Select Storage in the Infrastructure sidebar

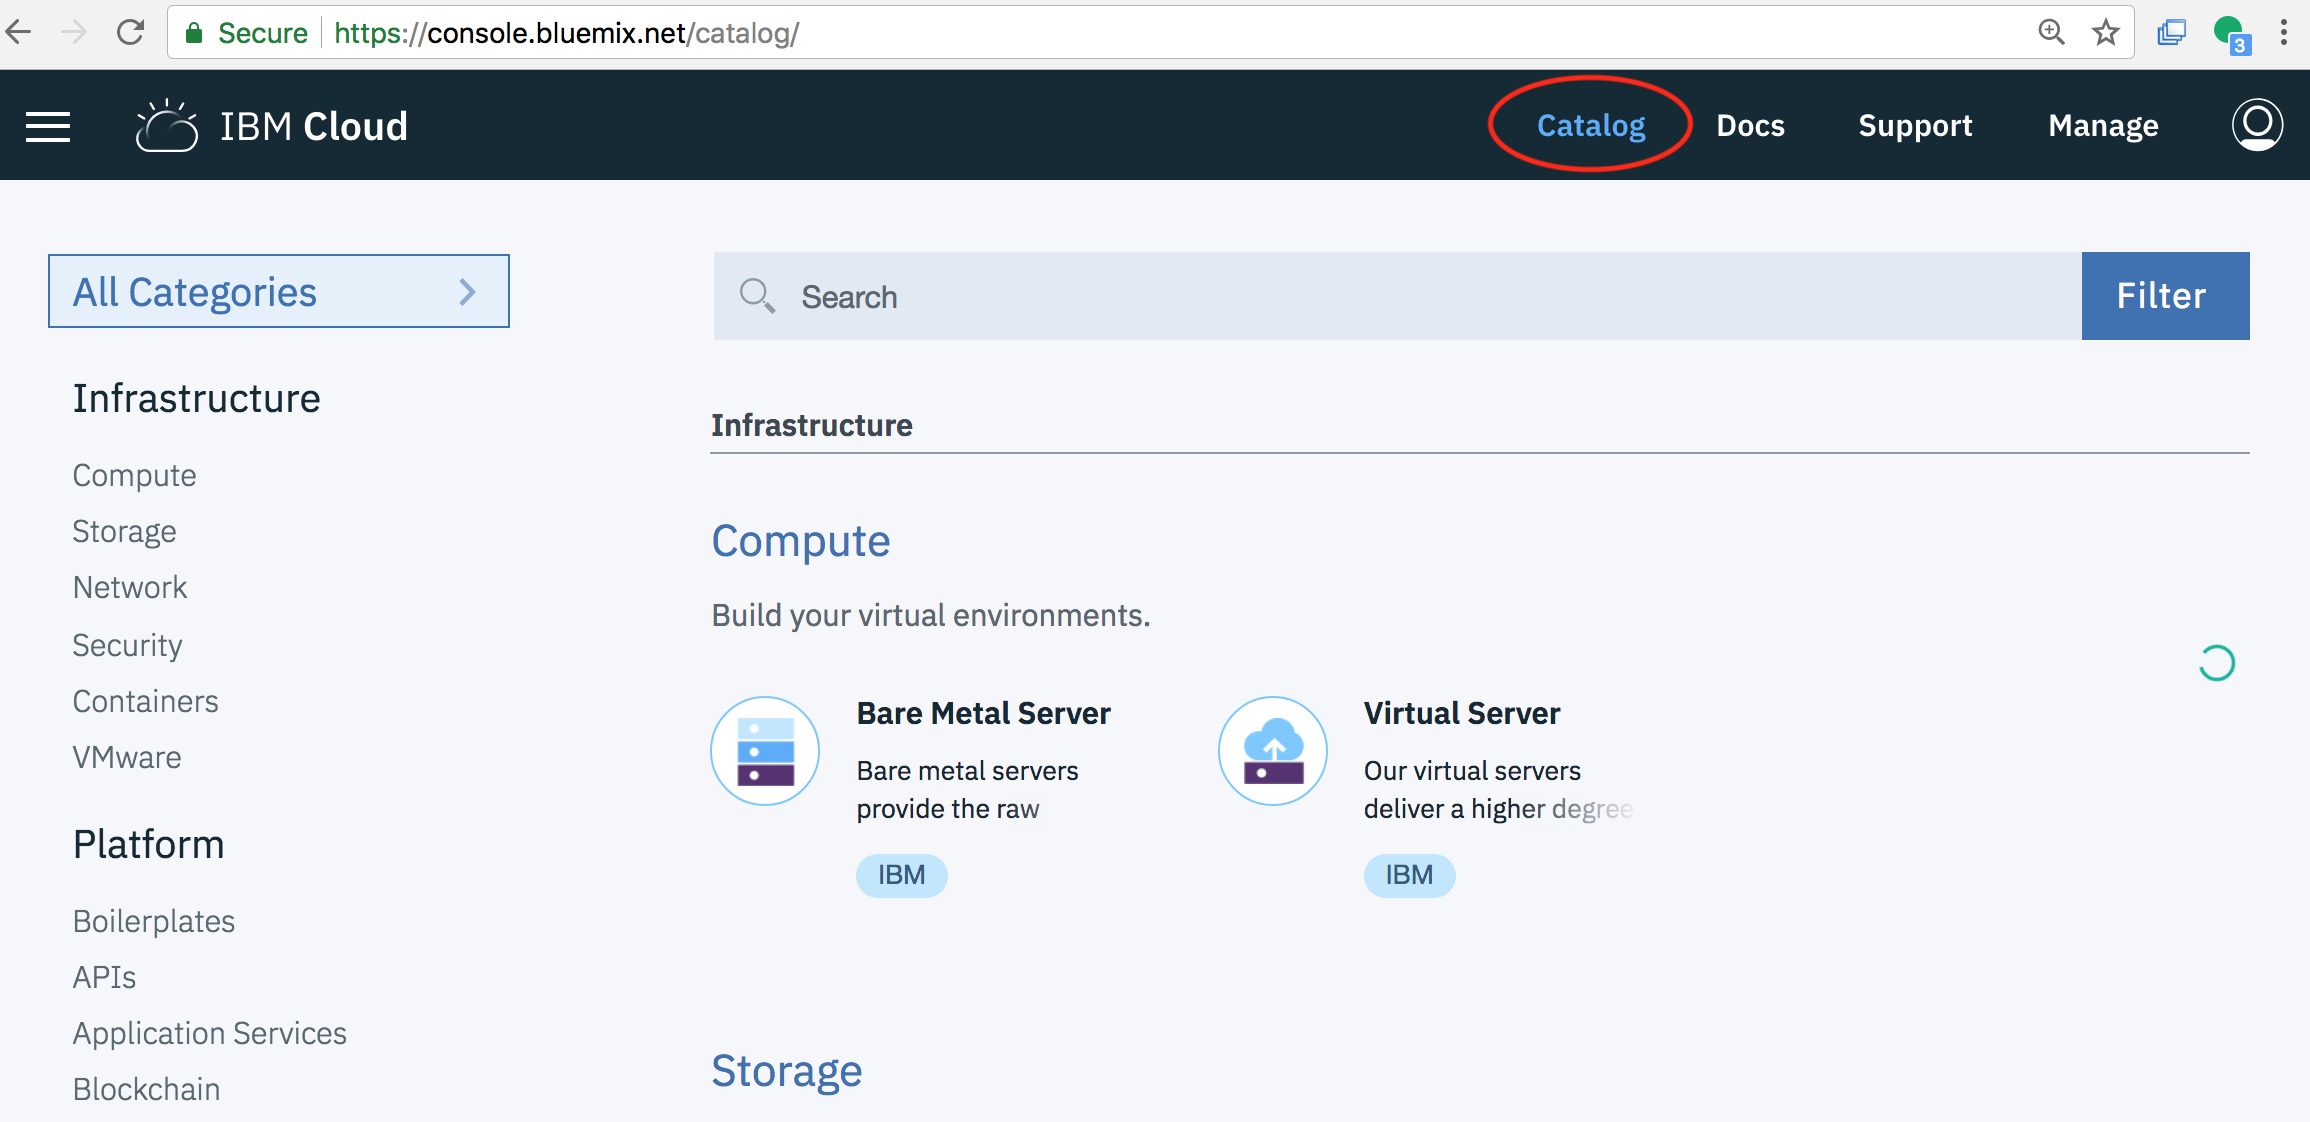pos(124,531)
